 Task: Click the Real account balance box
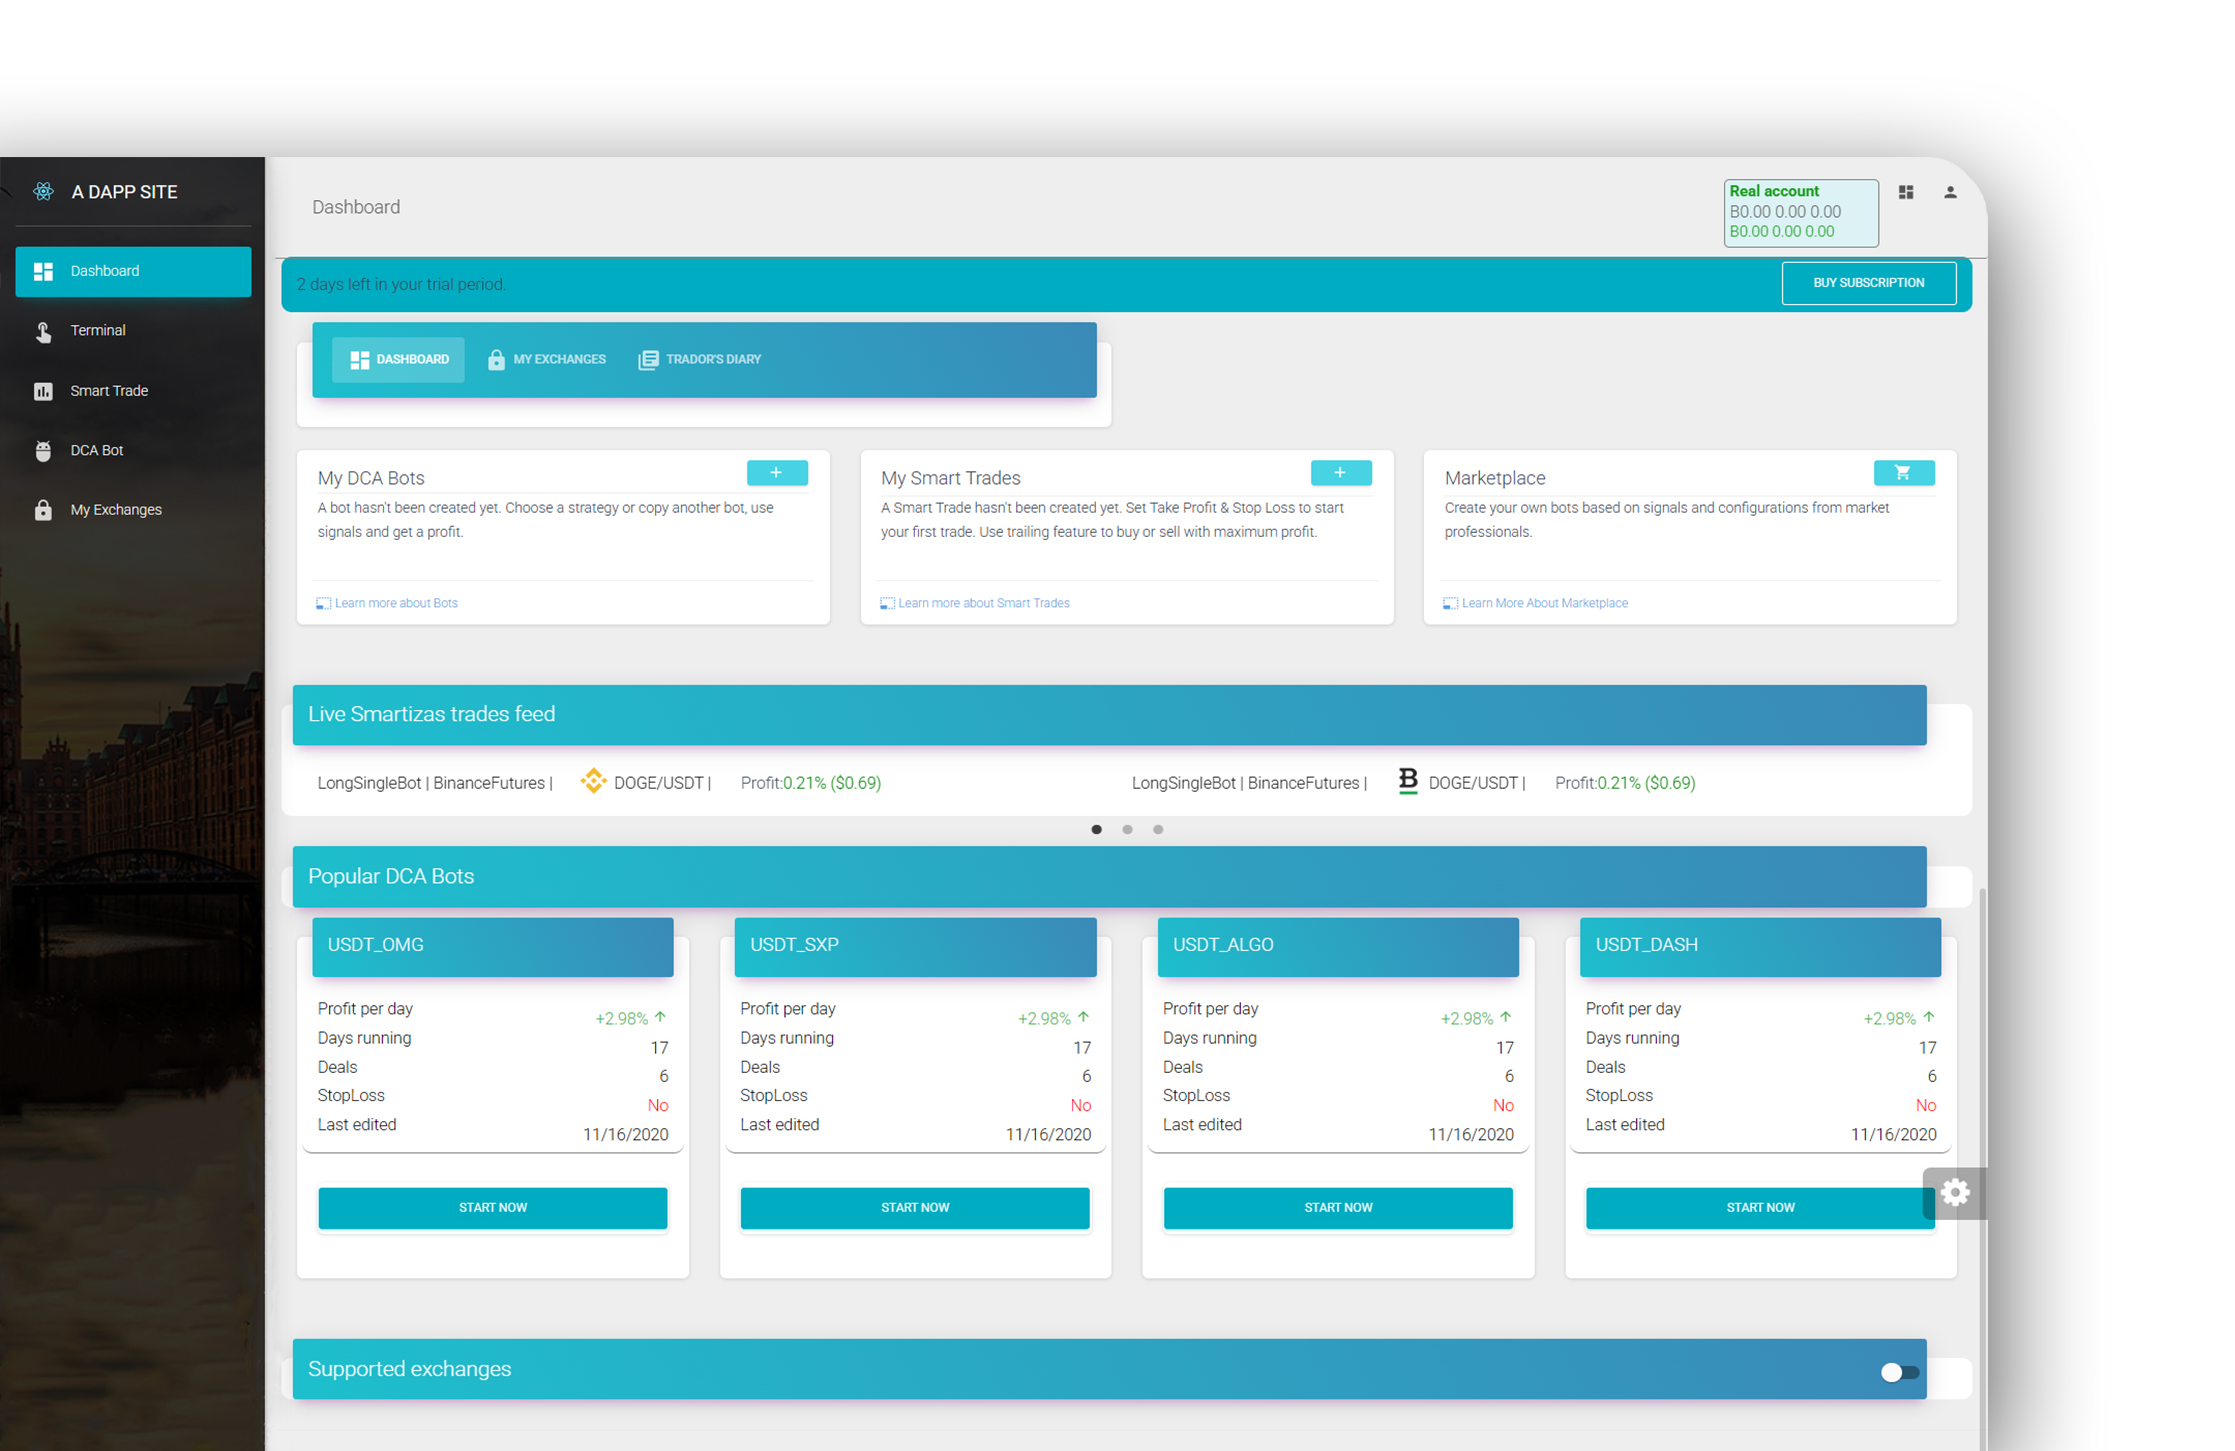(1800, 212)
